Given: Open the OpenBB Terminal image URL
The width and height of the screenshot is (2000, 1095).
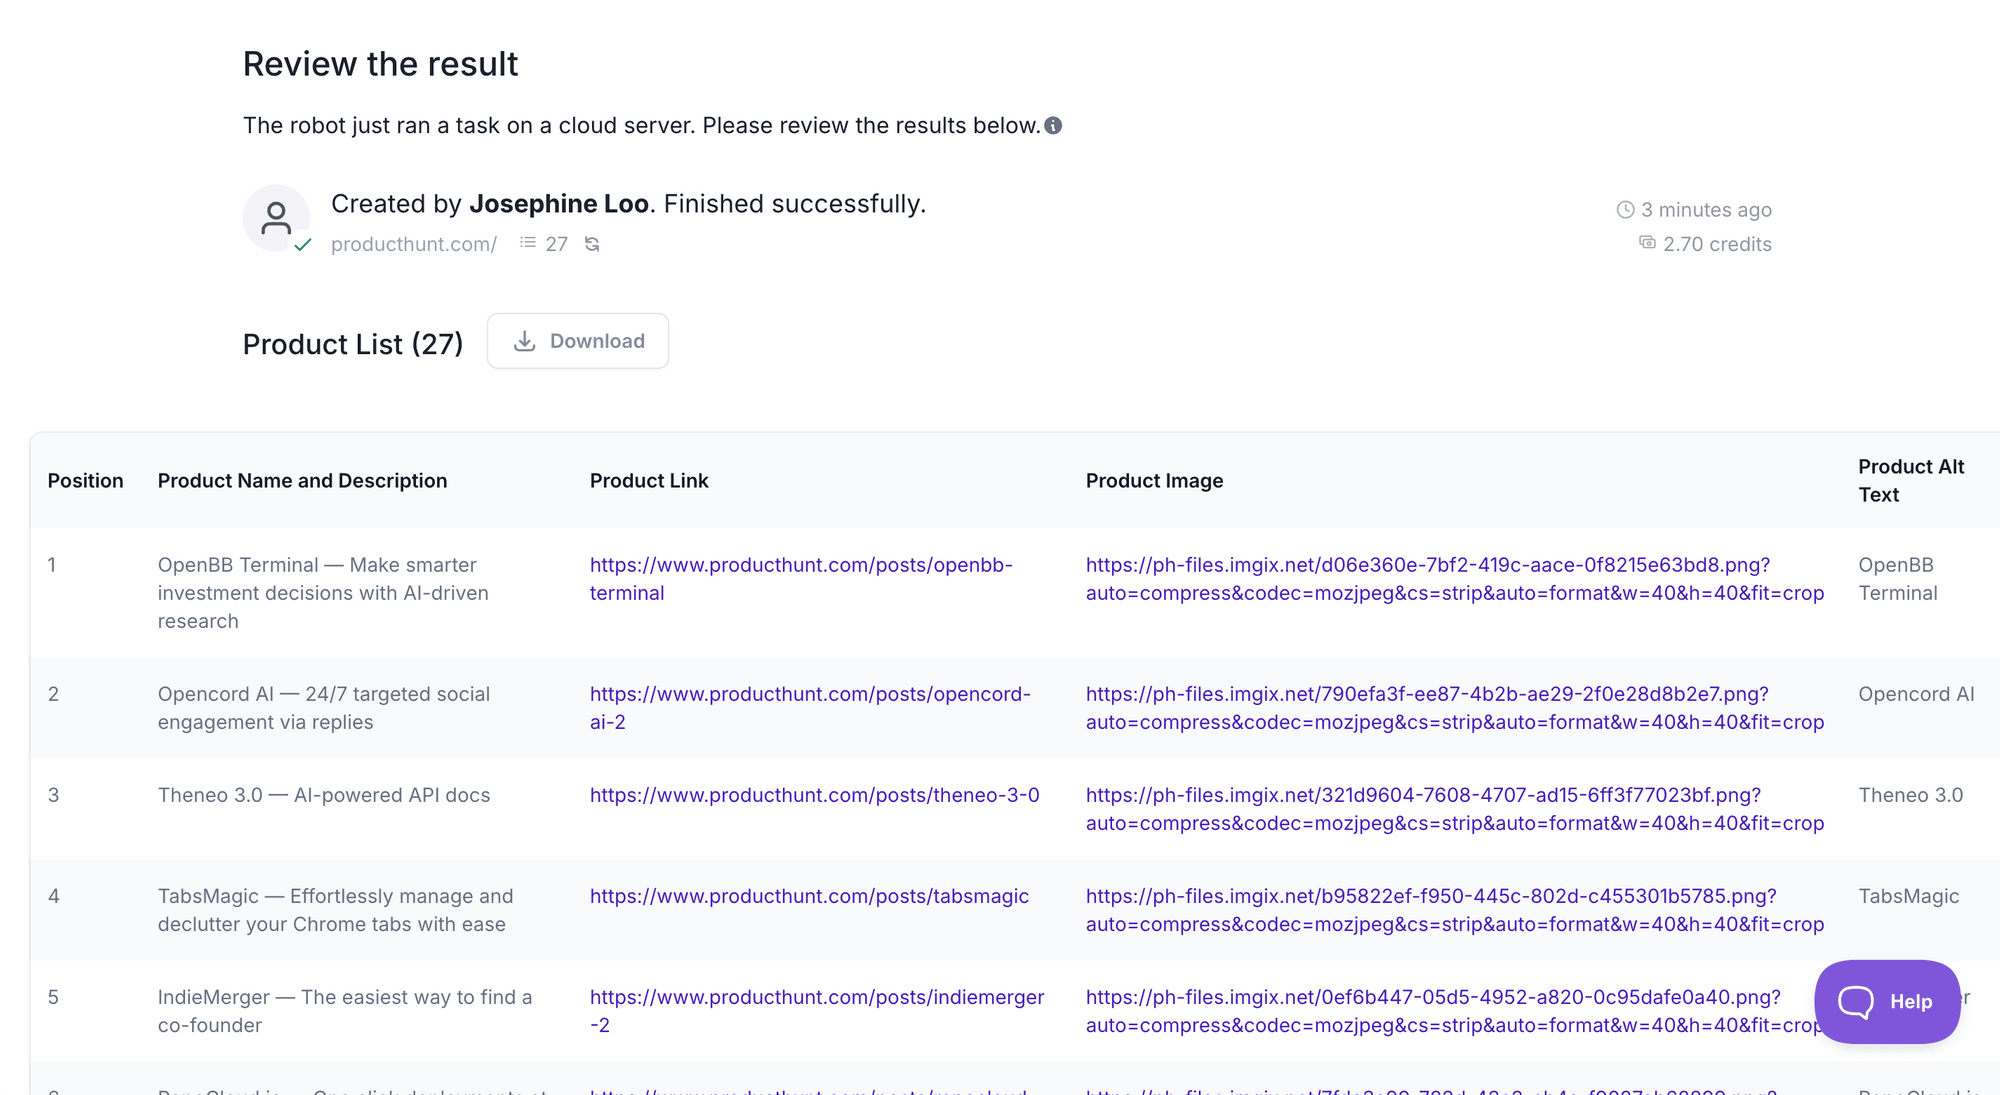Looking at the screenshot, I should click(1455, 579).
